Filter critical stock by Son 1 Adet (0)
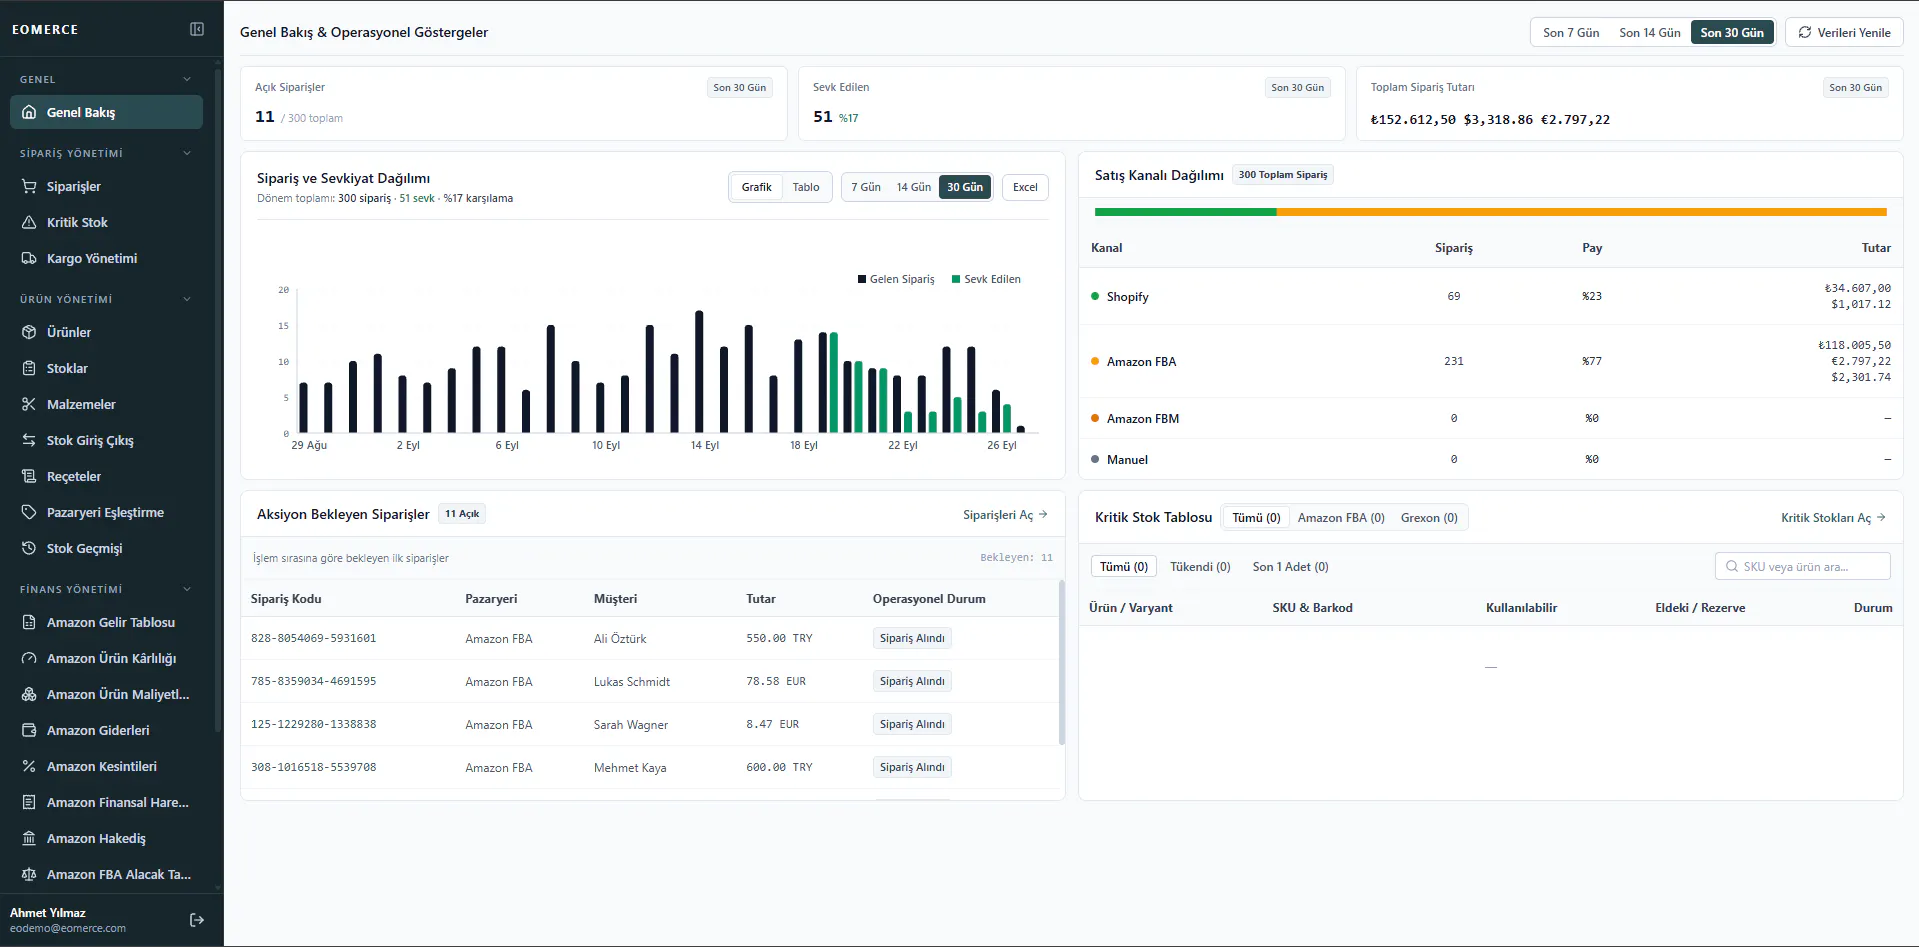The image size is (1919, 947). point(1290,566)
